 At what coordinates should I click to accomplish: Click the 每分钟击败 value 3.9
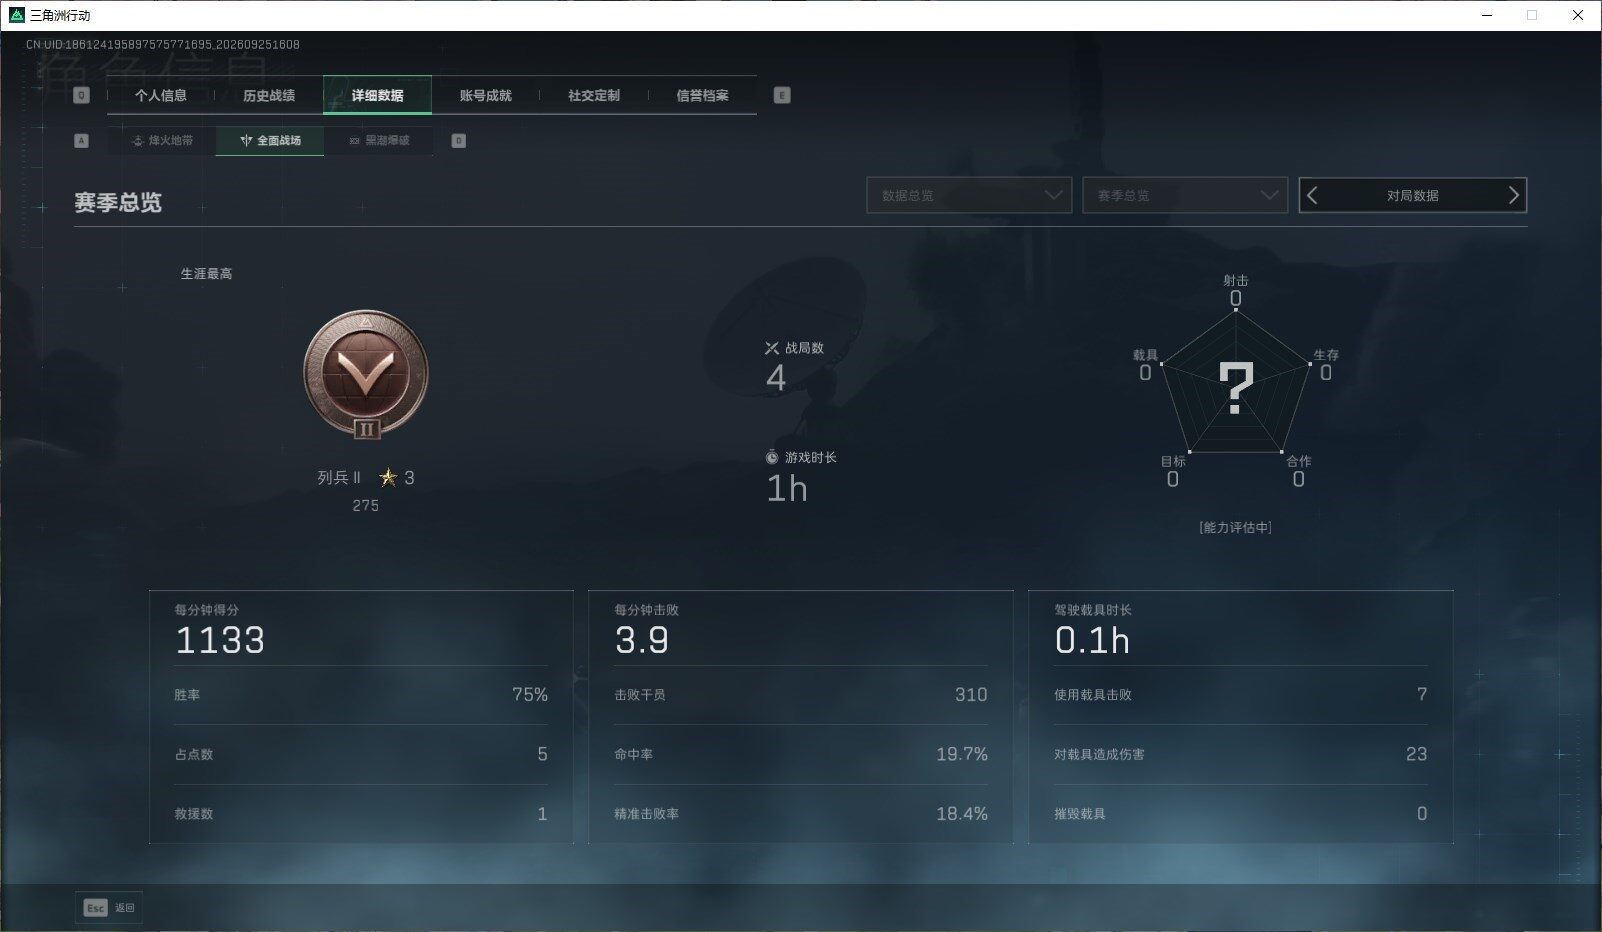[642, 640]
